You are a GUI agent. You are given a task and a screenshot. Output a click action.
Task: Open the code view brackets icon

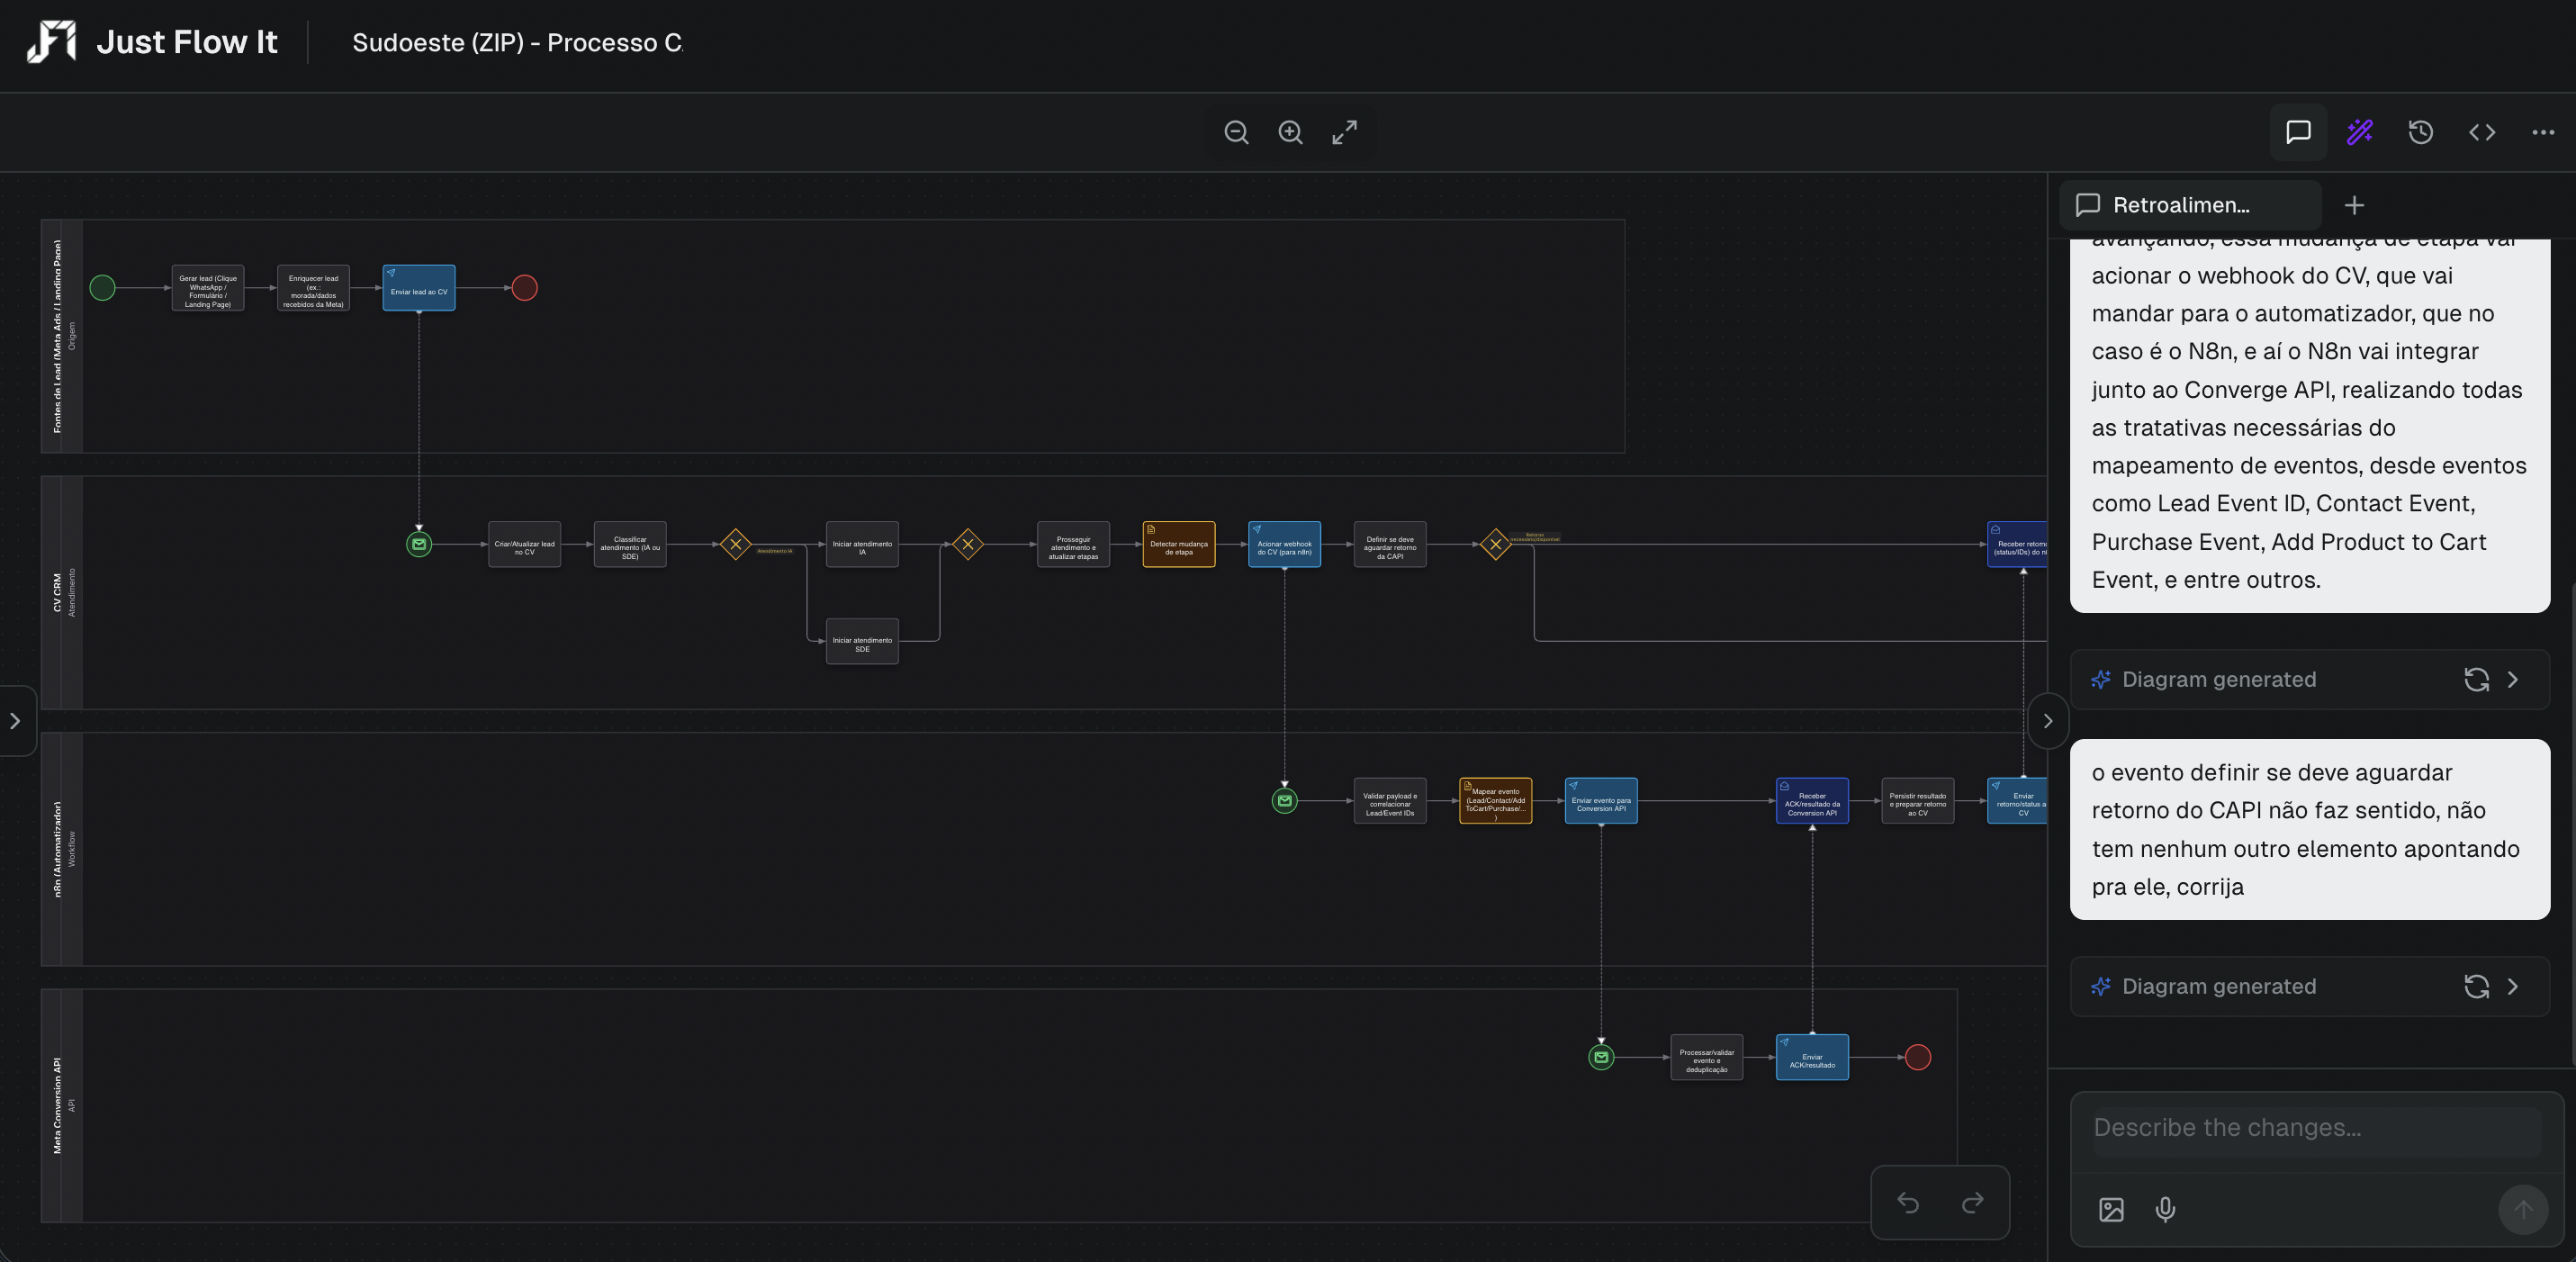[2482, 132]
